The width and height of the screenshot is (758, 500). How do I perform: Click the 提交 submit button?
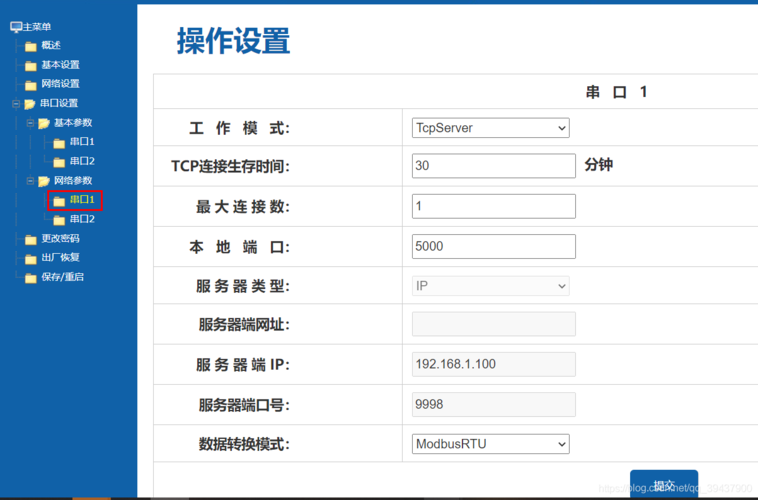[x=664, y=484]
